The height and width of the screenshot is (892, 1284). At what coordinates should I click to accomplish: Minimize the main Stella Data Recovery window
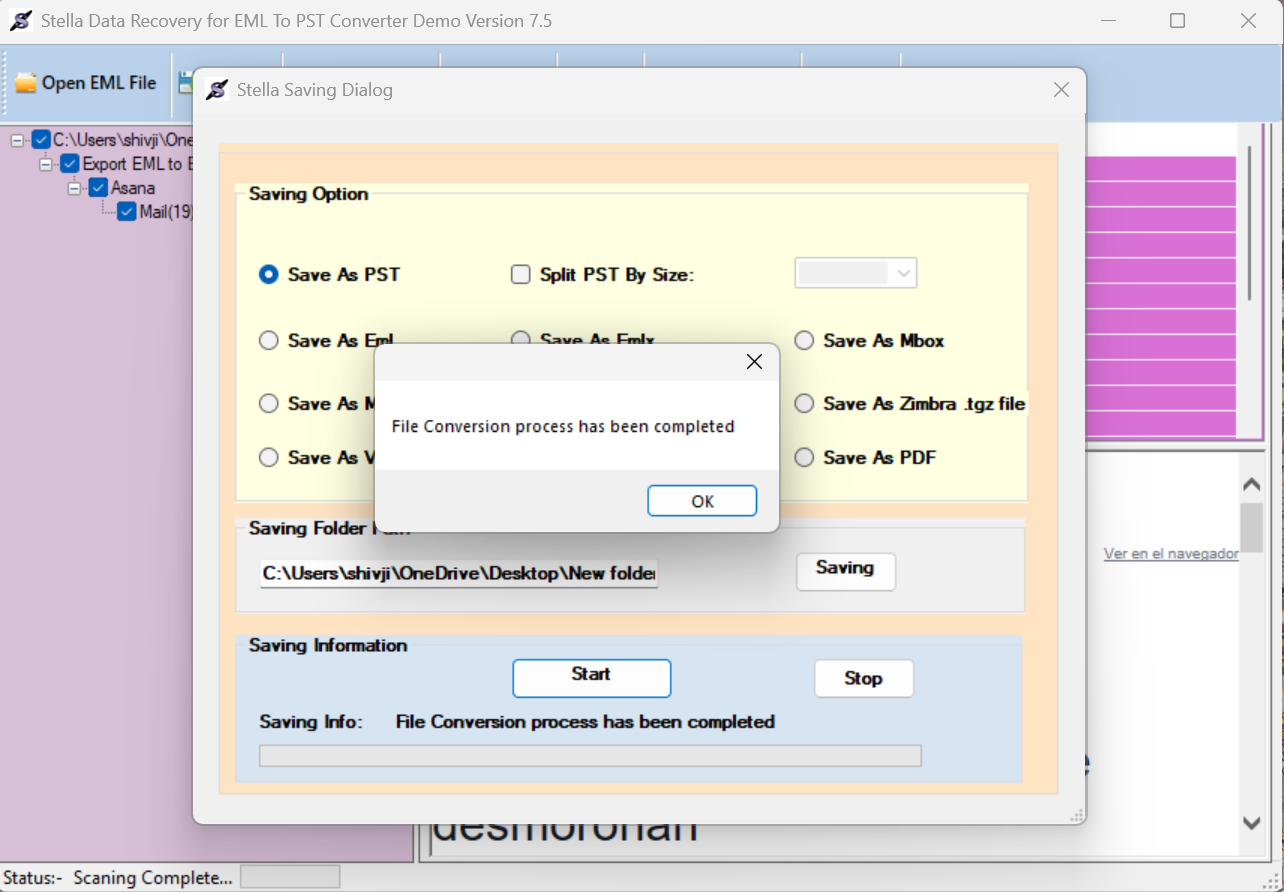click(x=1108, y=20)
